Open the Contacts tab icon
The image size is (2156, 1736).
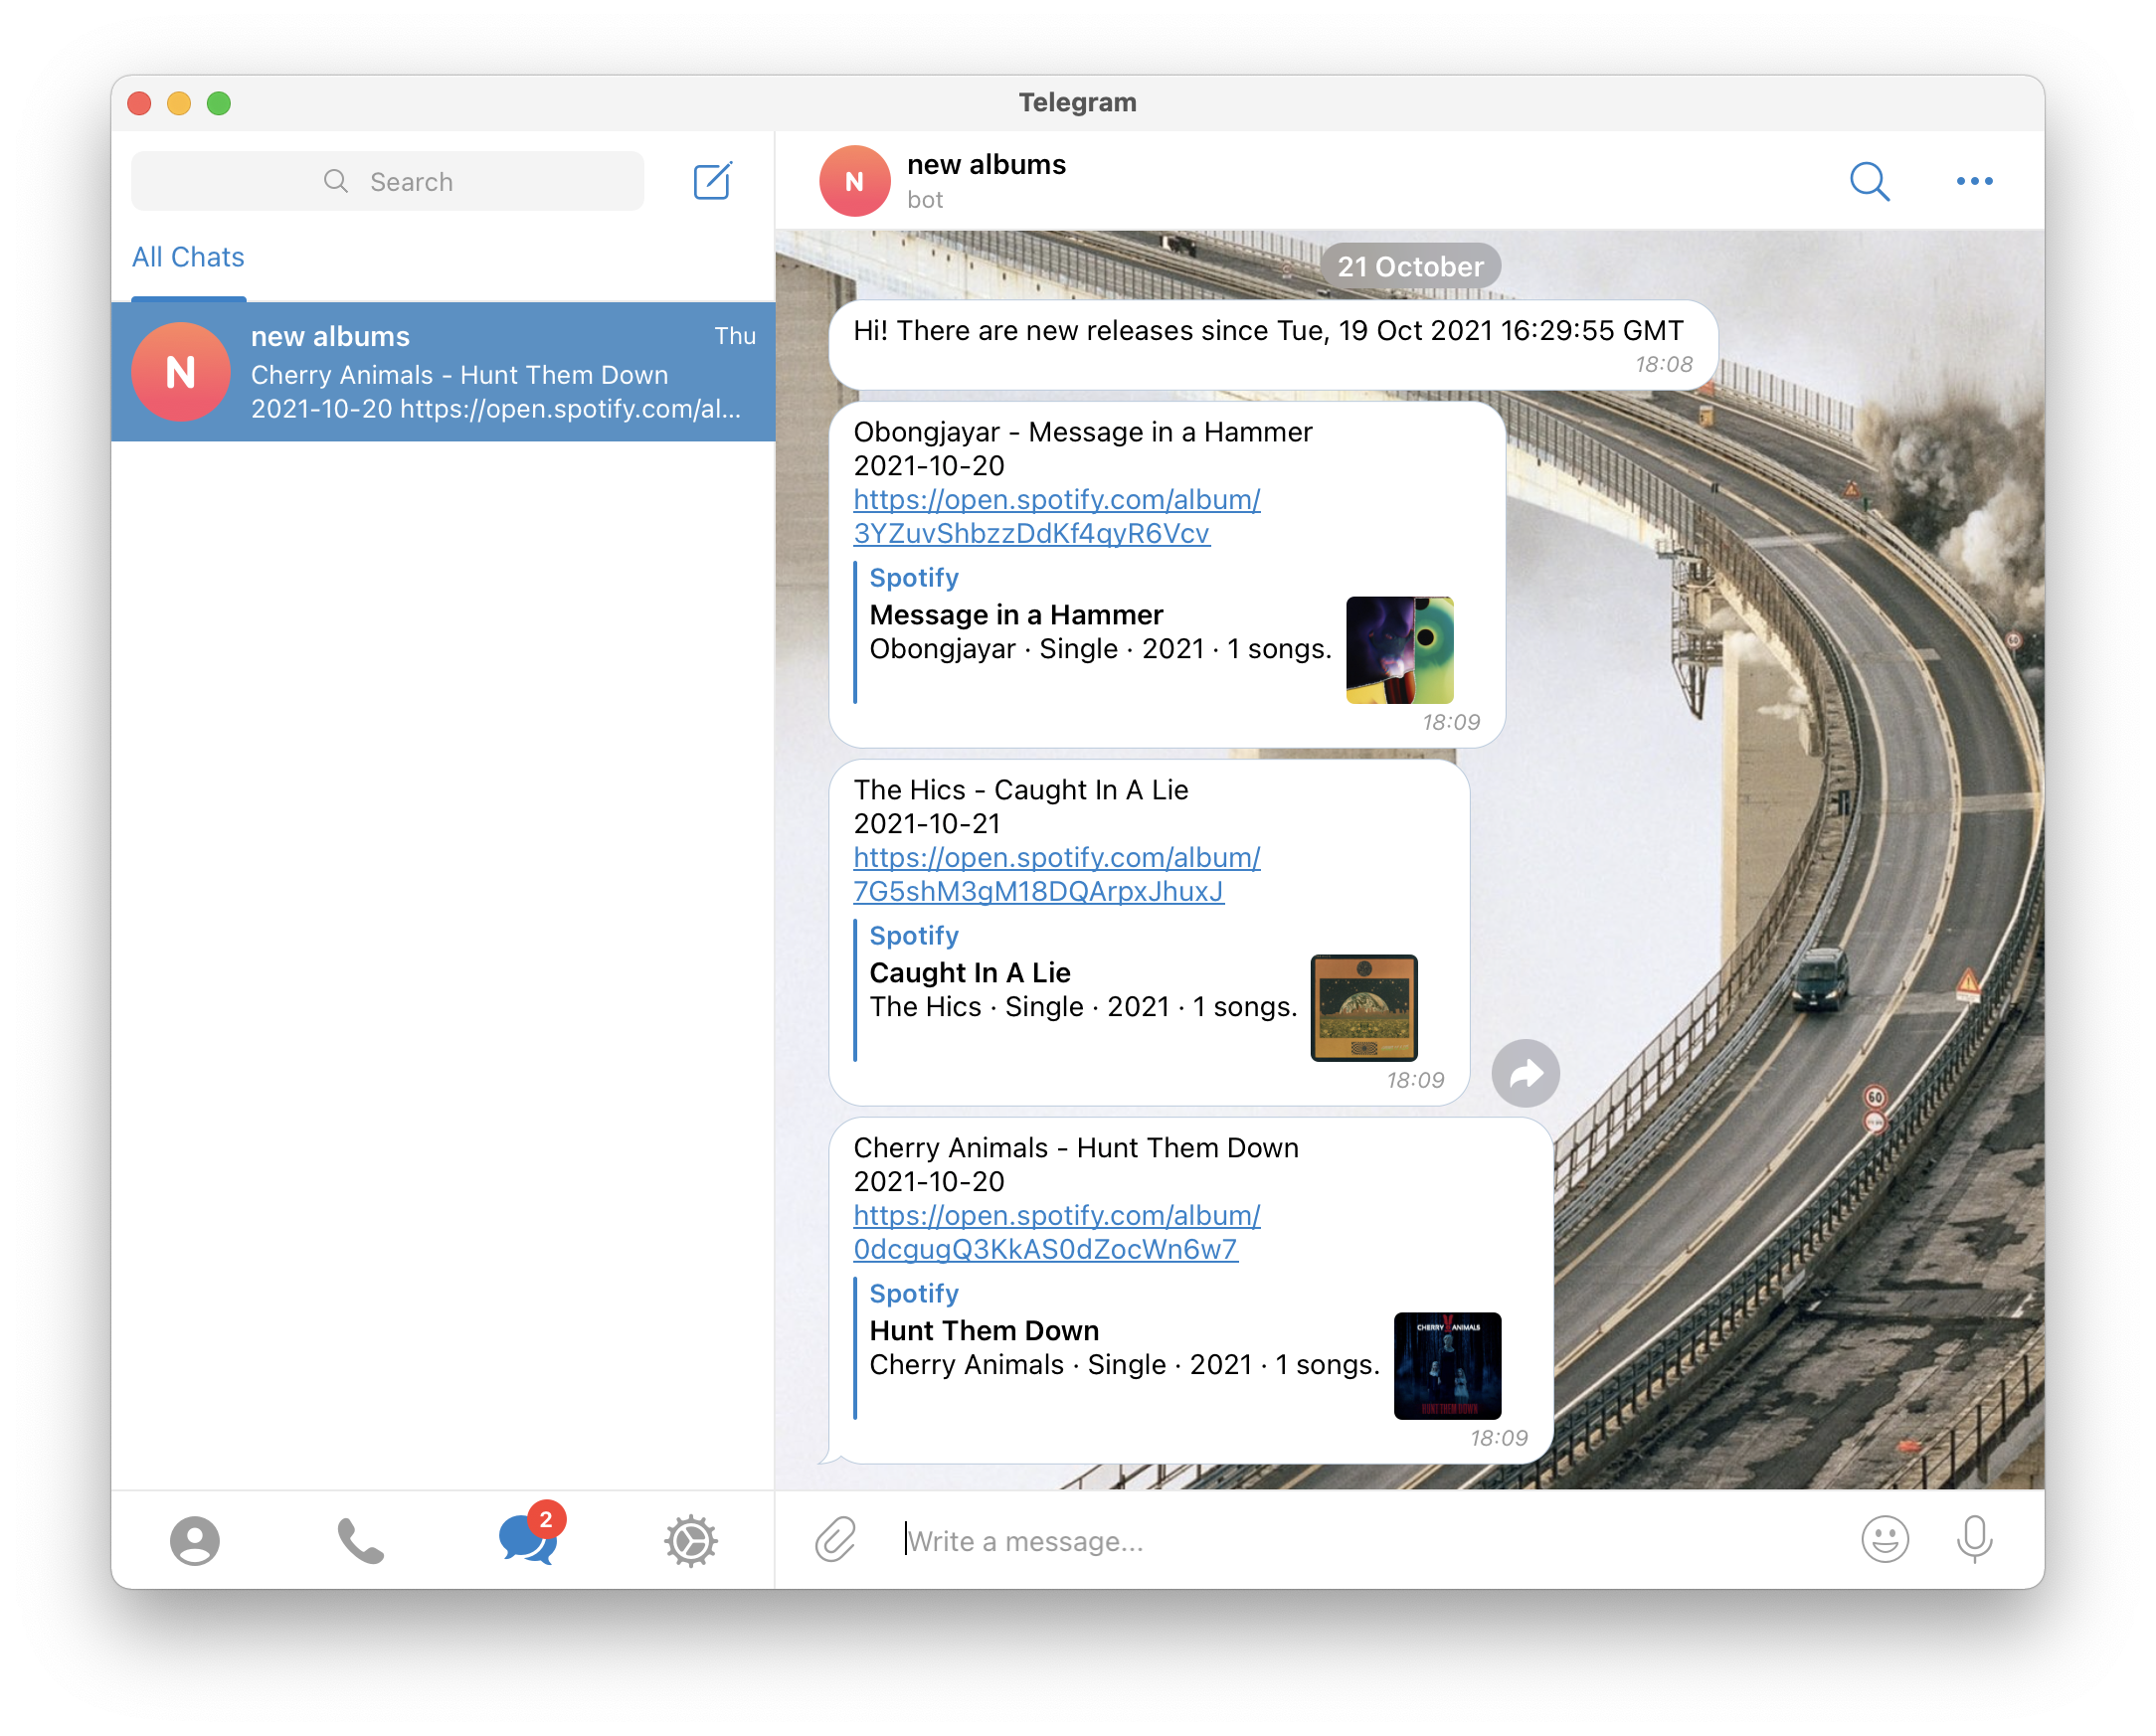click(x=194, y=1540)
